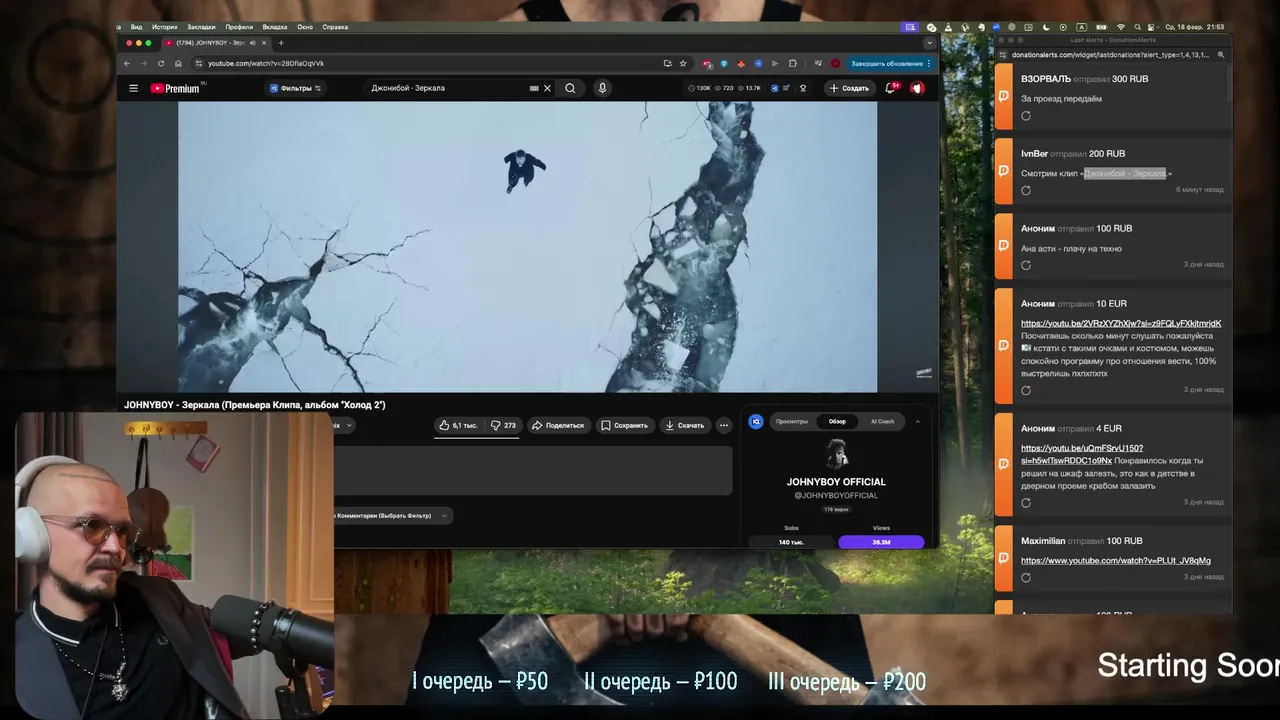Open browser extensions puzzle icon
Viewport: 1280px width, 720px height.
click(792, 63)
